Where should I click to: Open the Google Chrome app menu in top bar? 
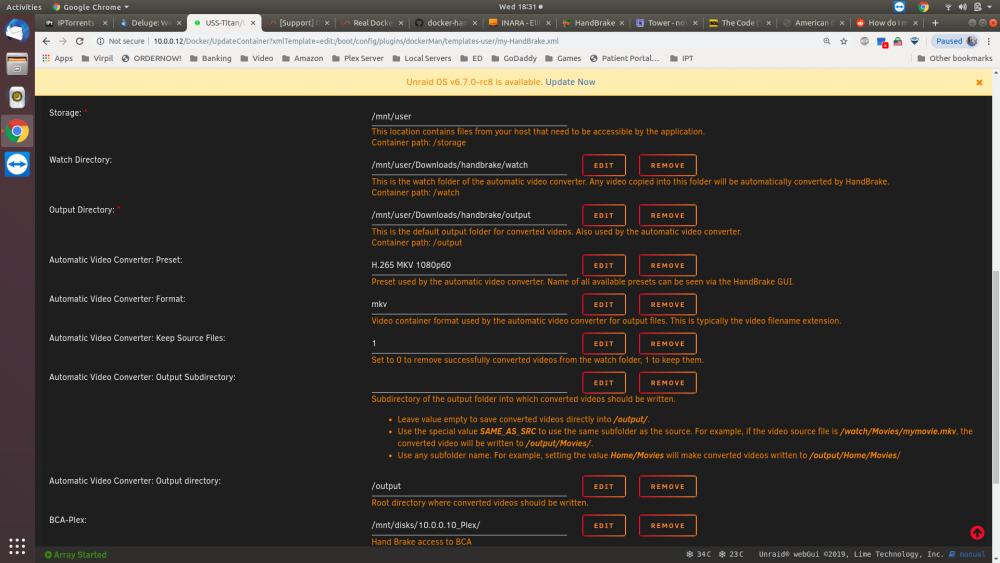coord(91,6)
